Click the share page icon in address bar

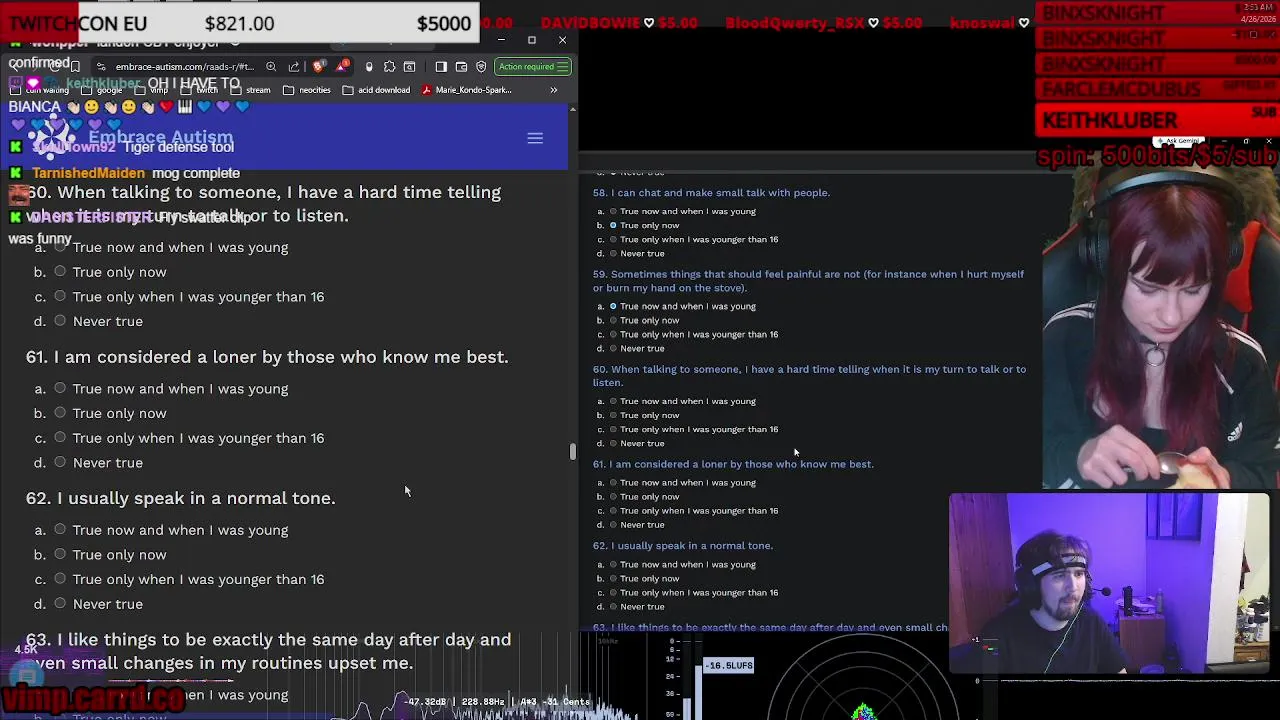point(294,67)
